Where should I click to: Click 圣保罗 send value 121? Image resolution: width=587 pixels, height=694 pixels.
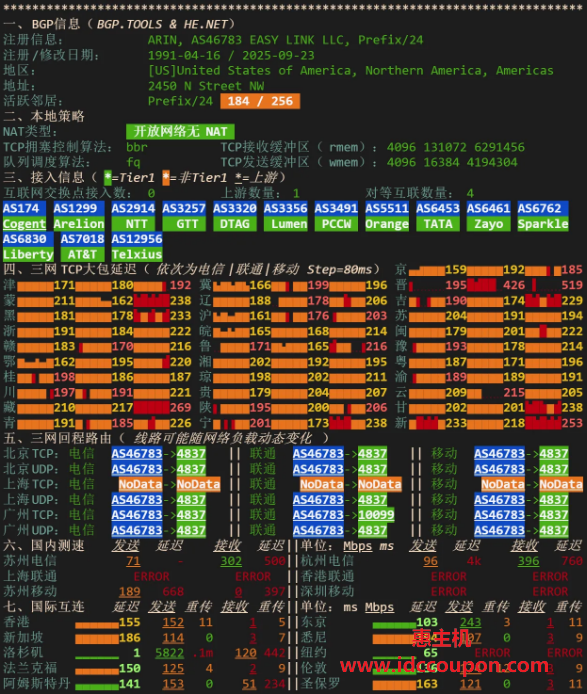(x=471, y=684)
